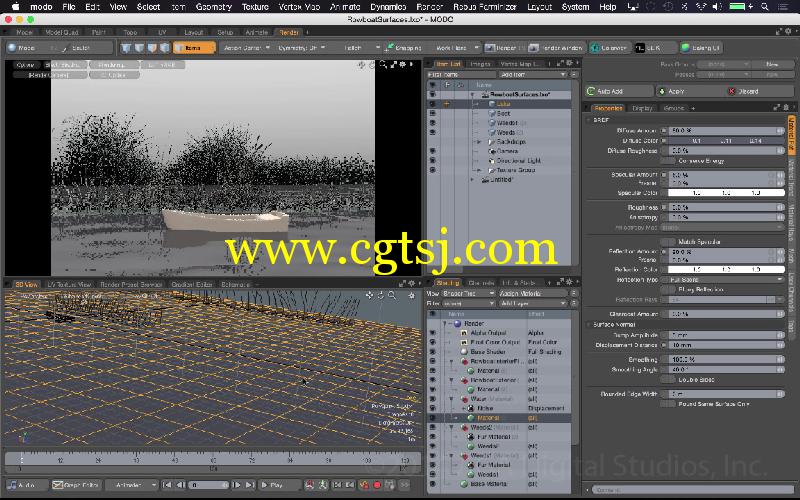Select Edges selection mode icon

pyautogui.click(x=139, y=48)
